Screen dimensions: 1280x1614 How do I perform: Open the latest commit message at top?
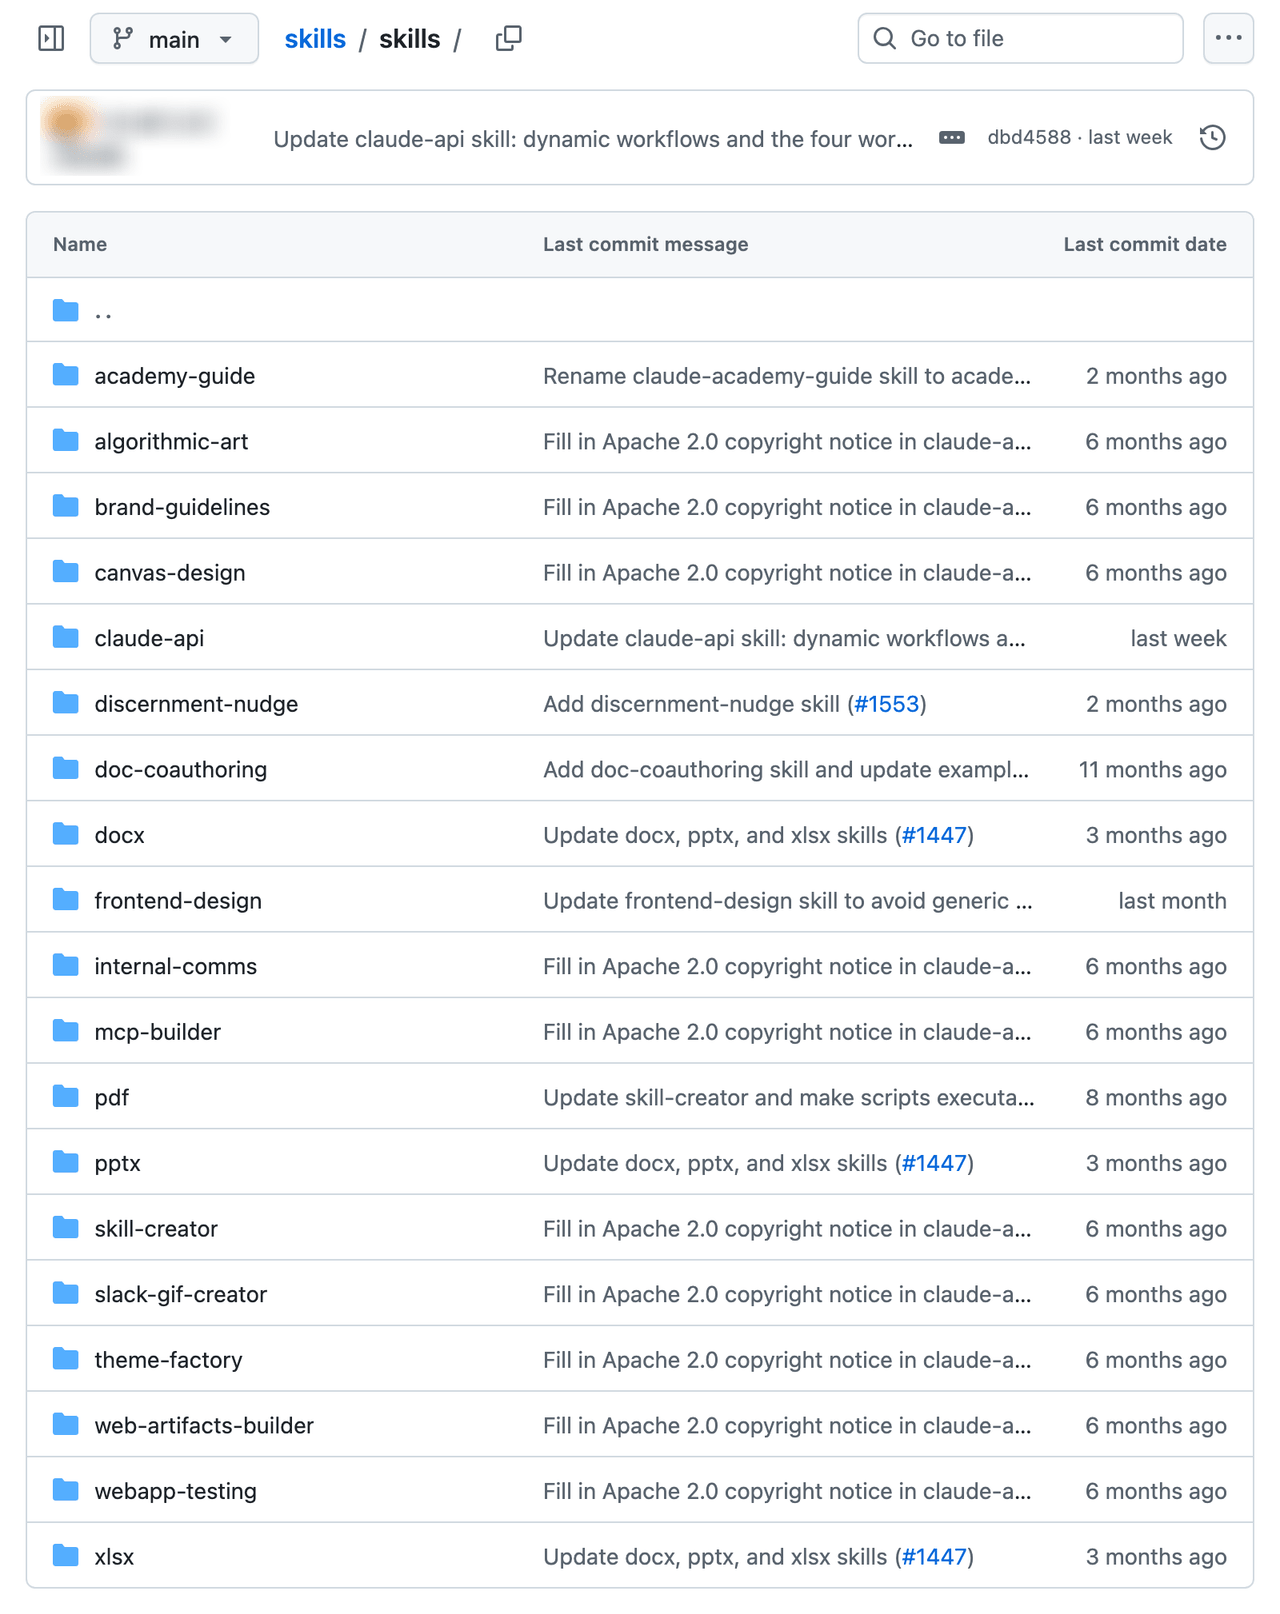pos(593,139)
